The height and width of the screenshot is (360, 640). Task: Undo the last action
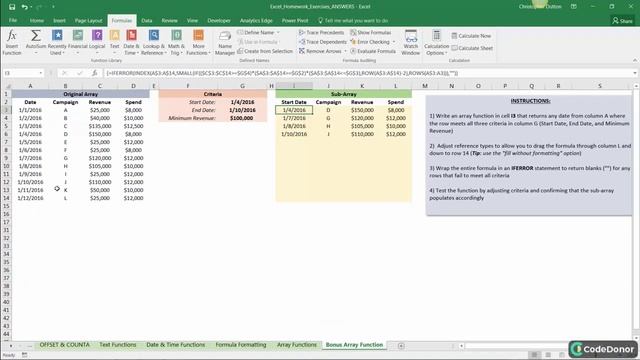[24, 7]
